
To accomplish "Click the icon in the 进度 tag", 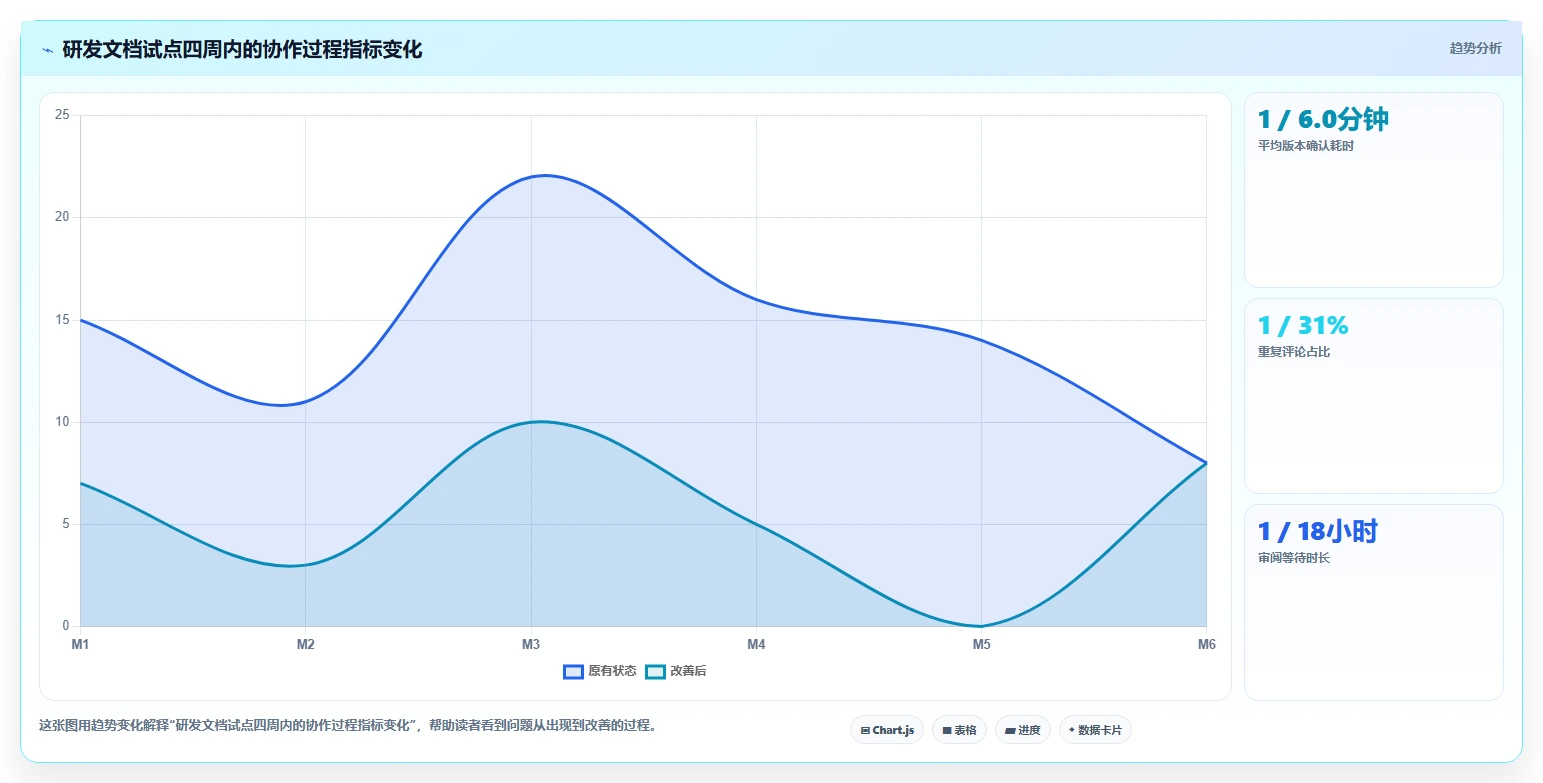I will click(x=1010, y=730).
